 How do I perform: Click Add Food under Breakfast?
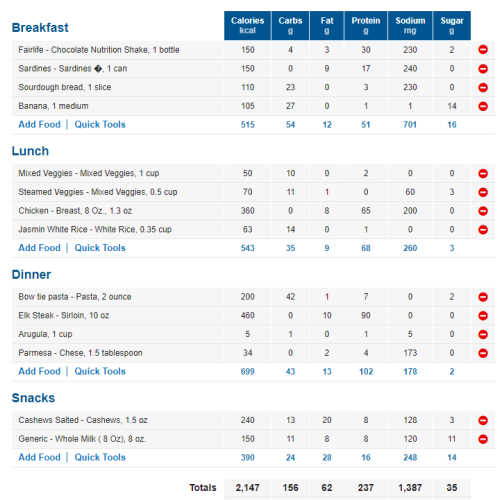(x=39, y=124)
